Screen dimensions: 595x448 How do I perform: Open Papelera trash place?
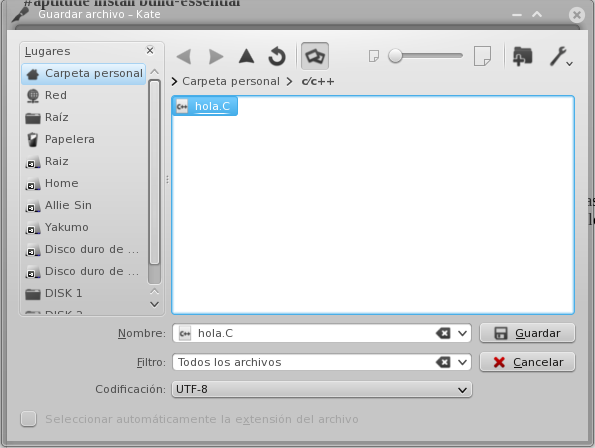[84, 140]
